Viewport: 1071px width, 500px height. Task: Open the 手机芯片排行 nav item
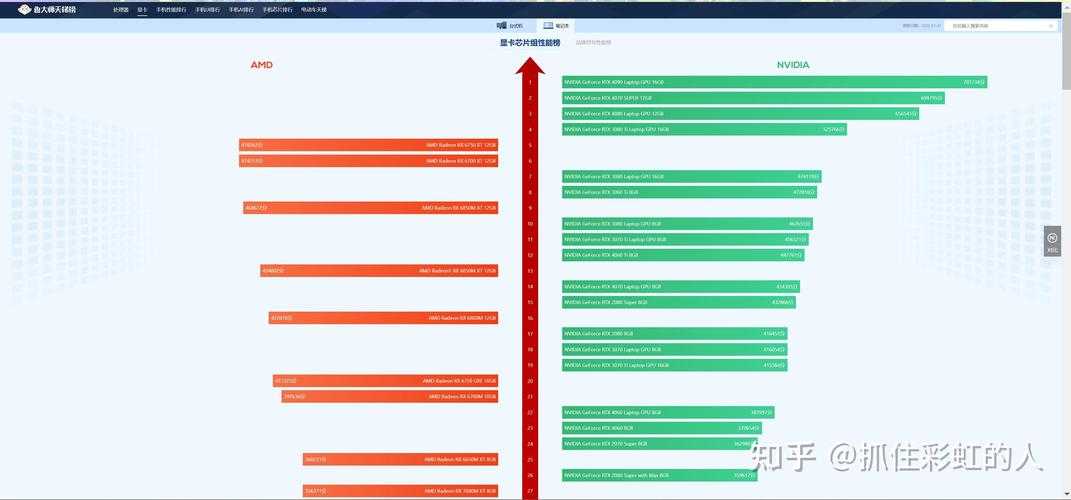[x=277, y=10]
